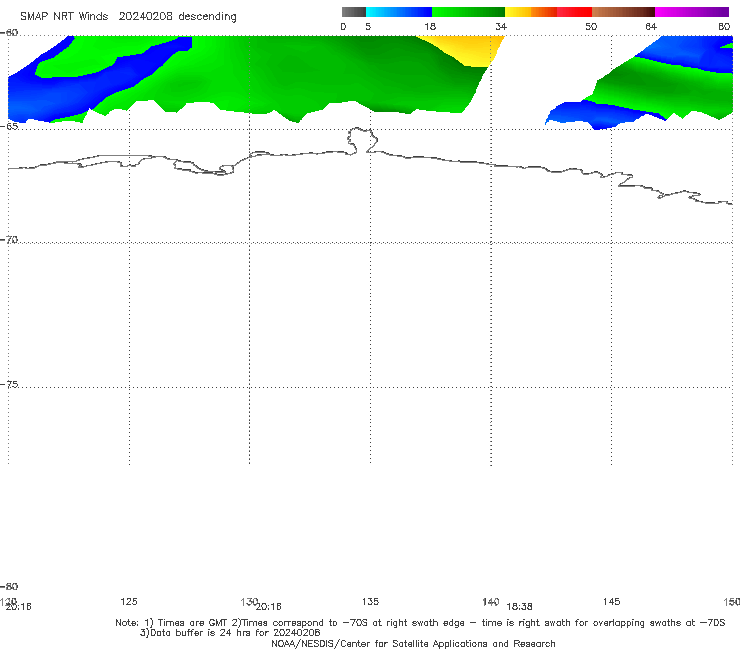Click the blue wind band near longitude 125

click(x=94, y=83)
